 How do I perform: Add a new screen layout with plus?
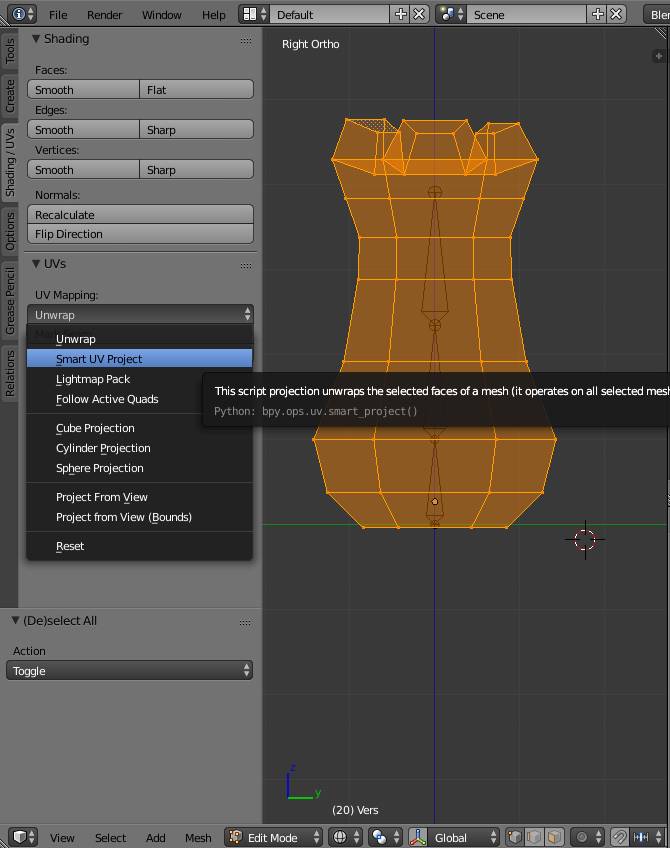click(400, 14)
